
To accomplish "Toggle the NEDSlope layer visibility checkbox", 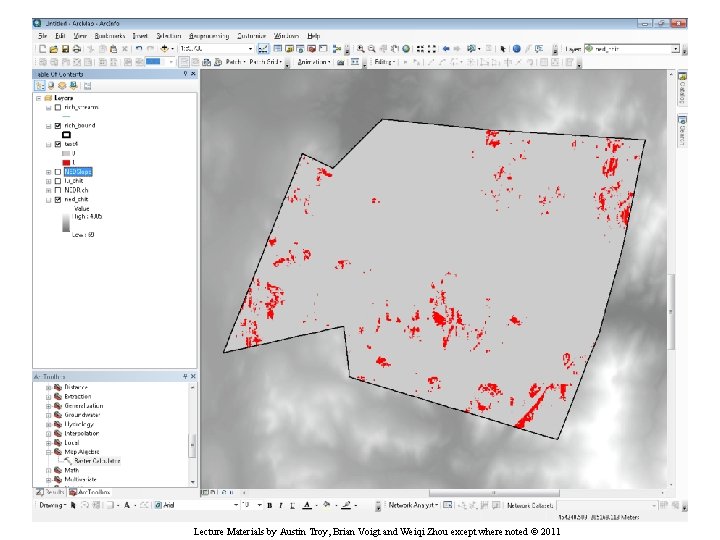I will click(58, 172).
